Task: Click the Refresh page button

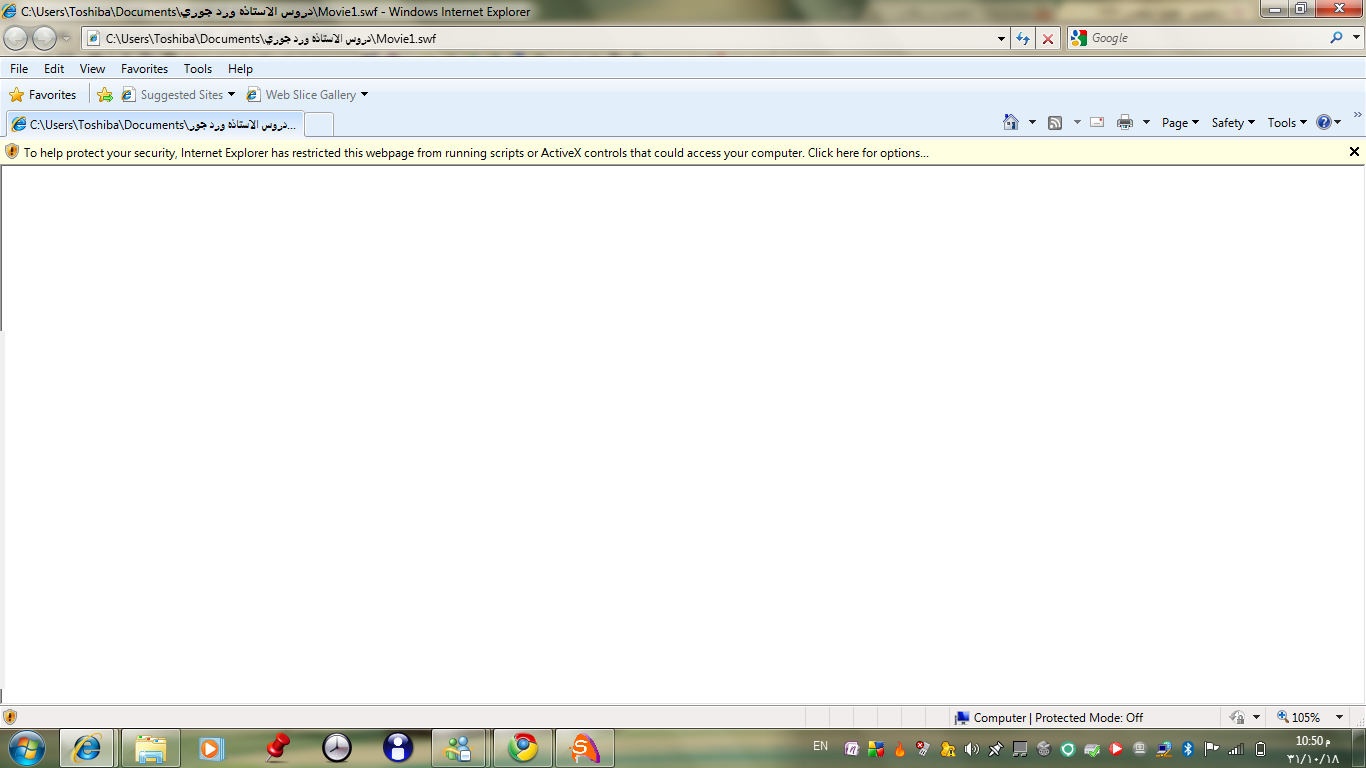Action: click(x=1022, y=38)
